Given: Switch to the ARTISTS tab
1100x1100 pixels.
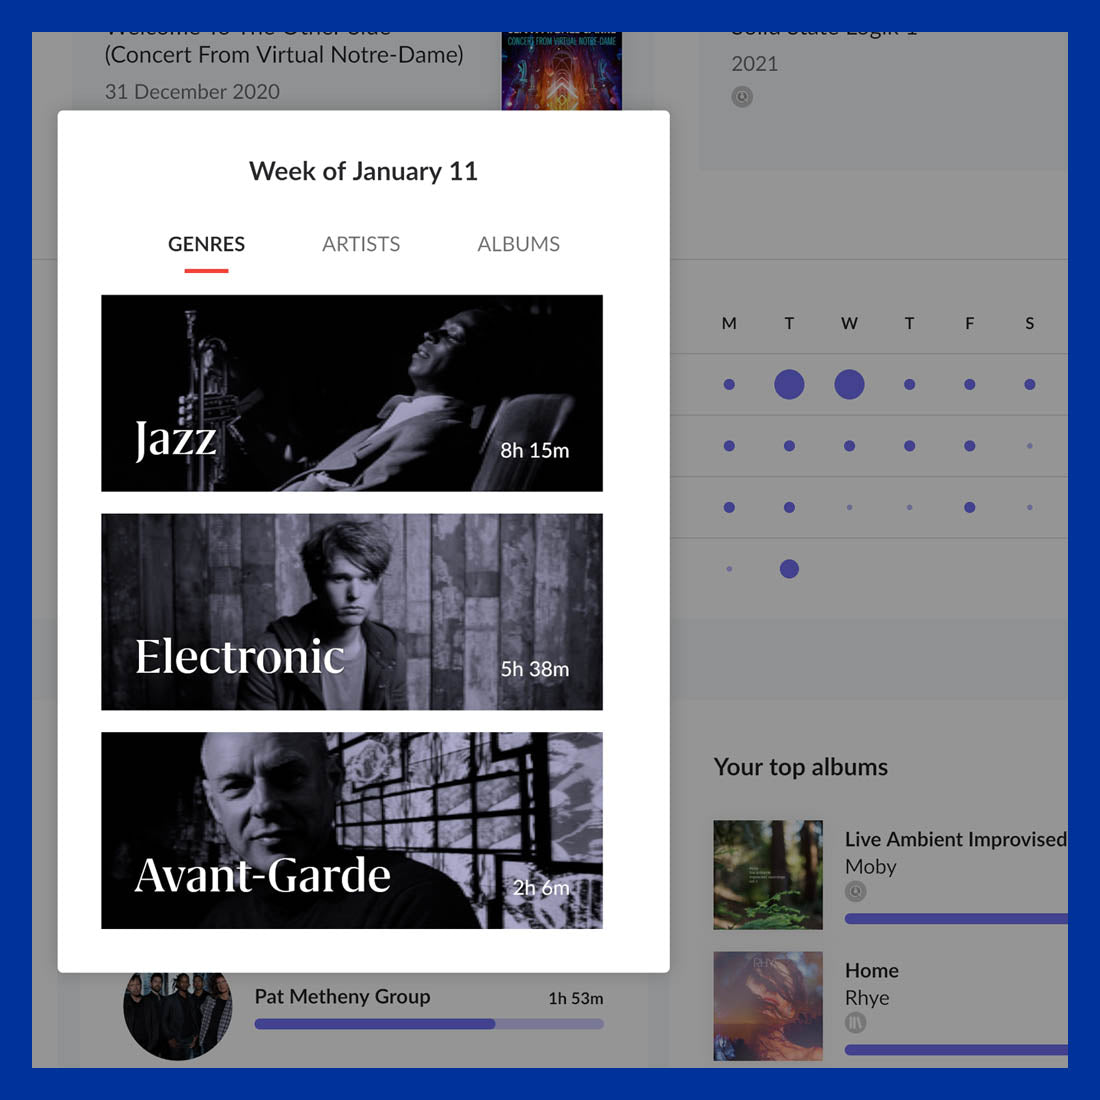Looking at the screenshot, I should (x=361, y=244).
